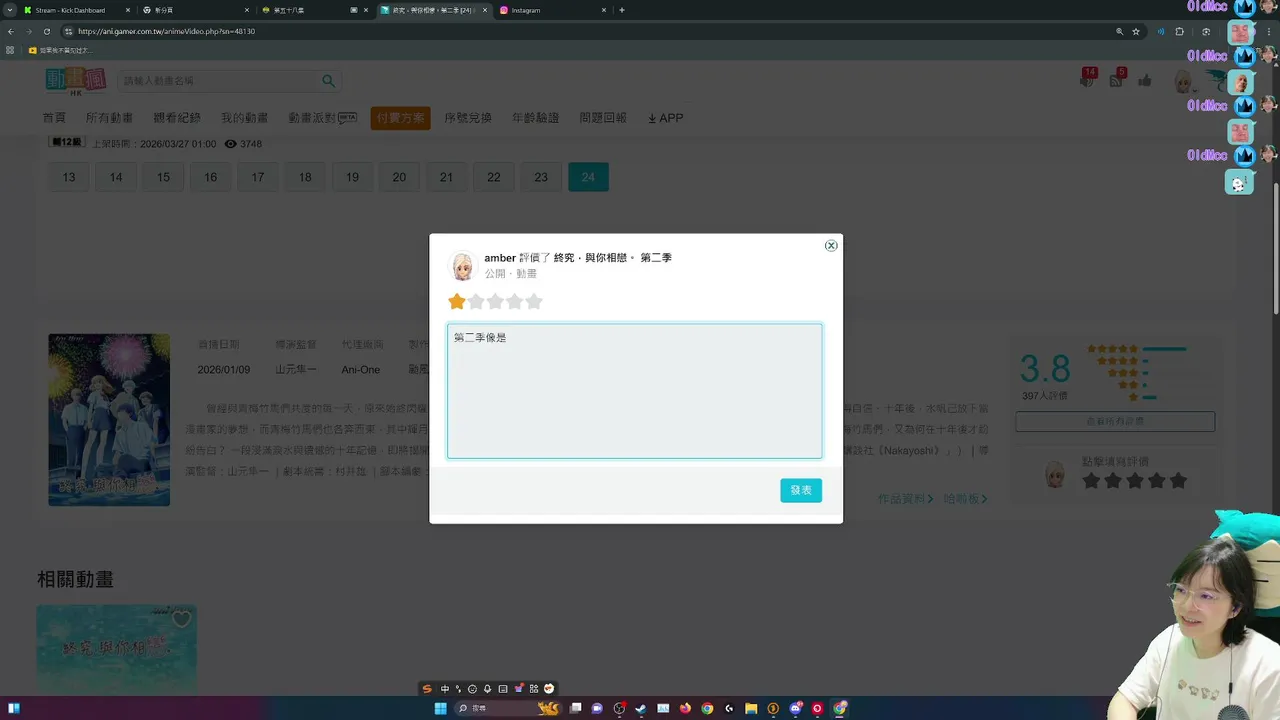Click the anime search magnifier icon
Screen dimensions: 1280x720
(328, 81)
